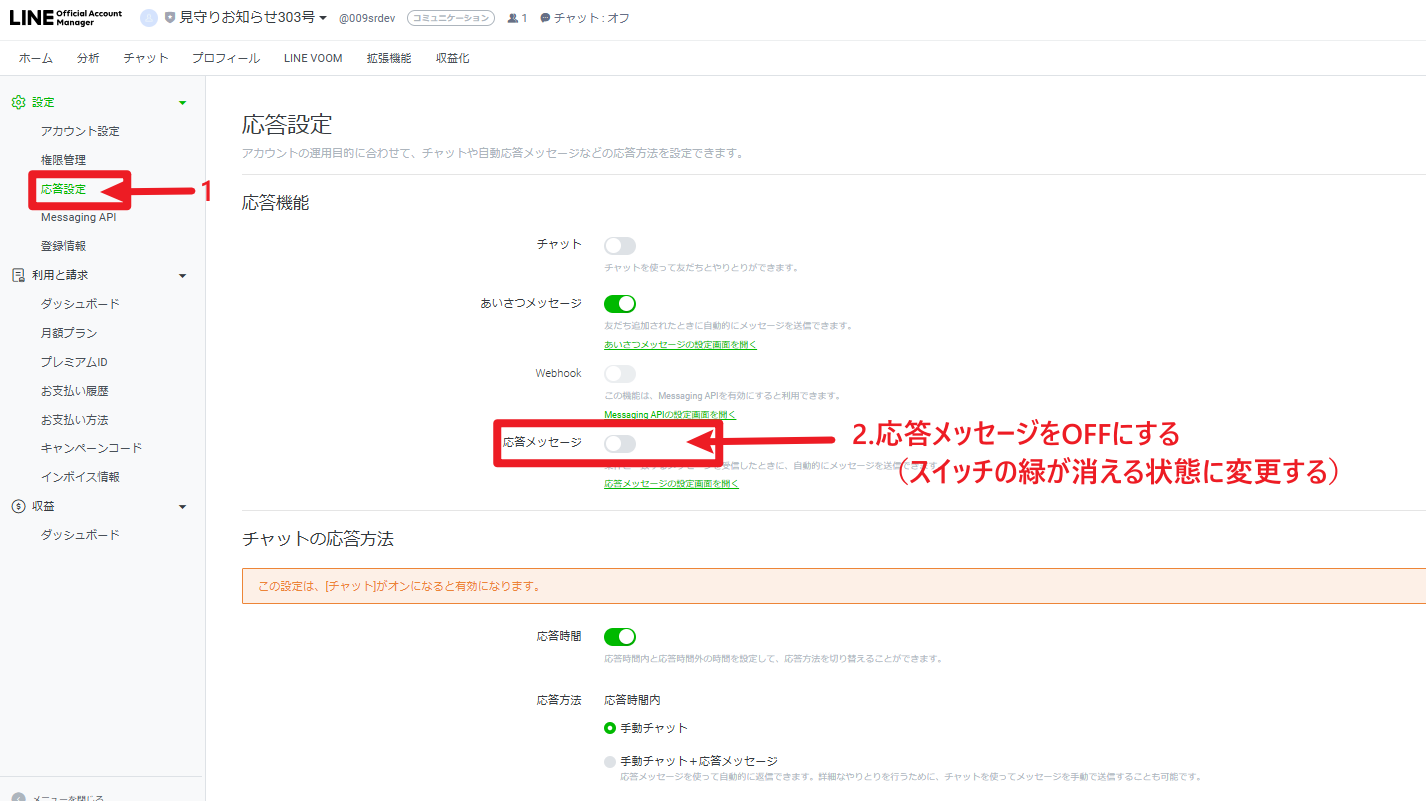This screenshot has width=1426, height=801.
Task: Open the 拡張機能 tab
Action: (x=389, y=58)
